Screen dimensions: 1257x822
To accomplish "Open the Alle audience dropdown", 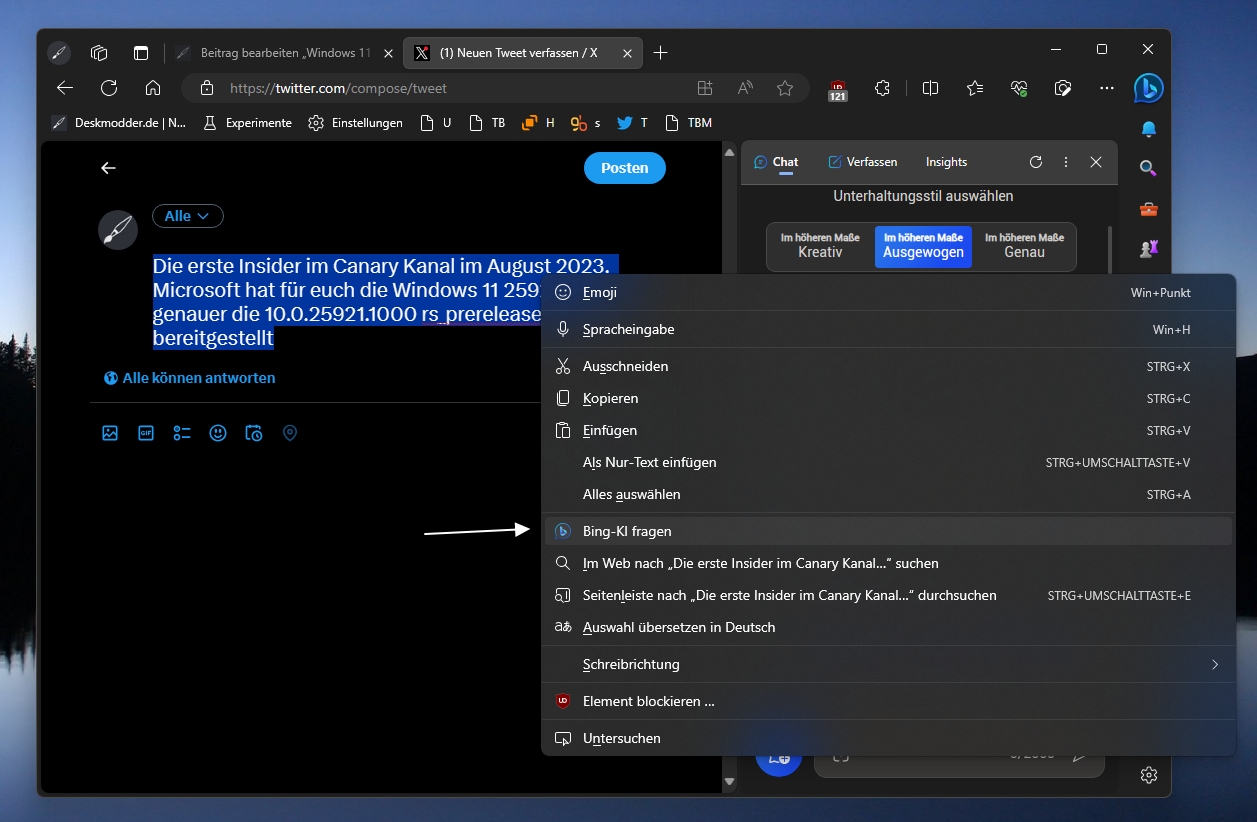I will tap(187, 216).
